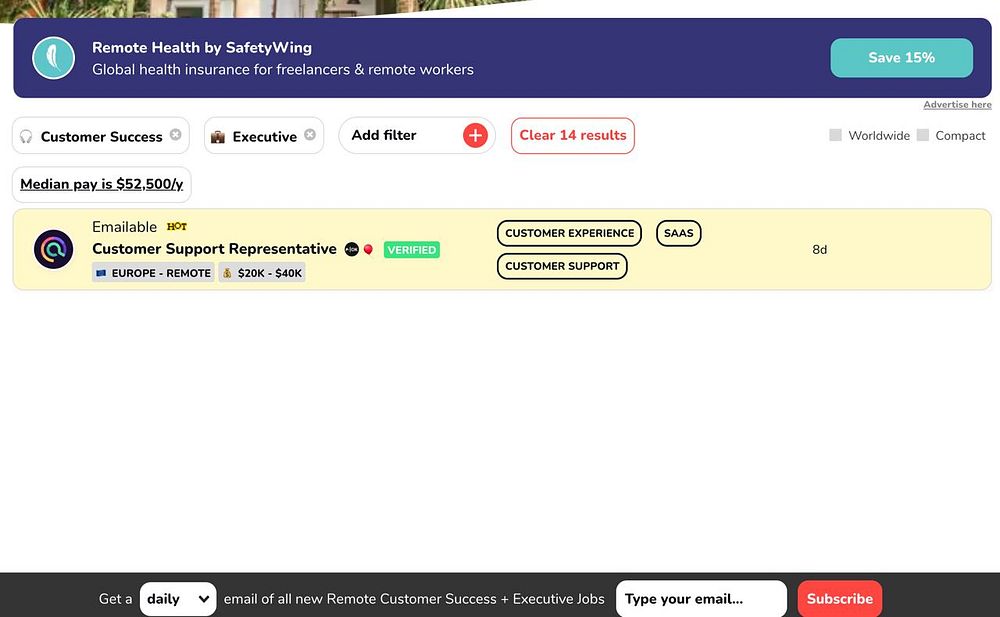Click the Clear 14 results button
Image resolution: width=1000 pixels, height=617 pixels.
click(573, 135)
